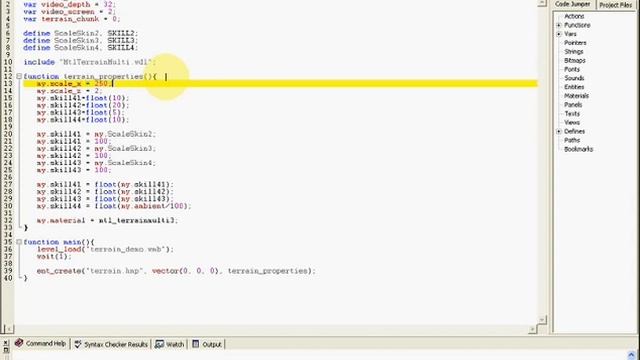Click the 'my.scale_z = 2;' line
640x360 pixels.
coord(69,91)
